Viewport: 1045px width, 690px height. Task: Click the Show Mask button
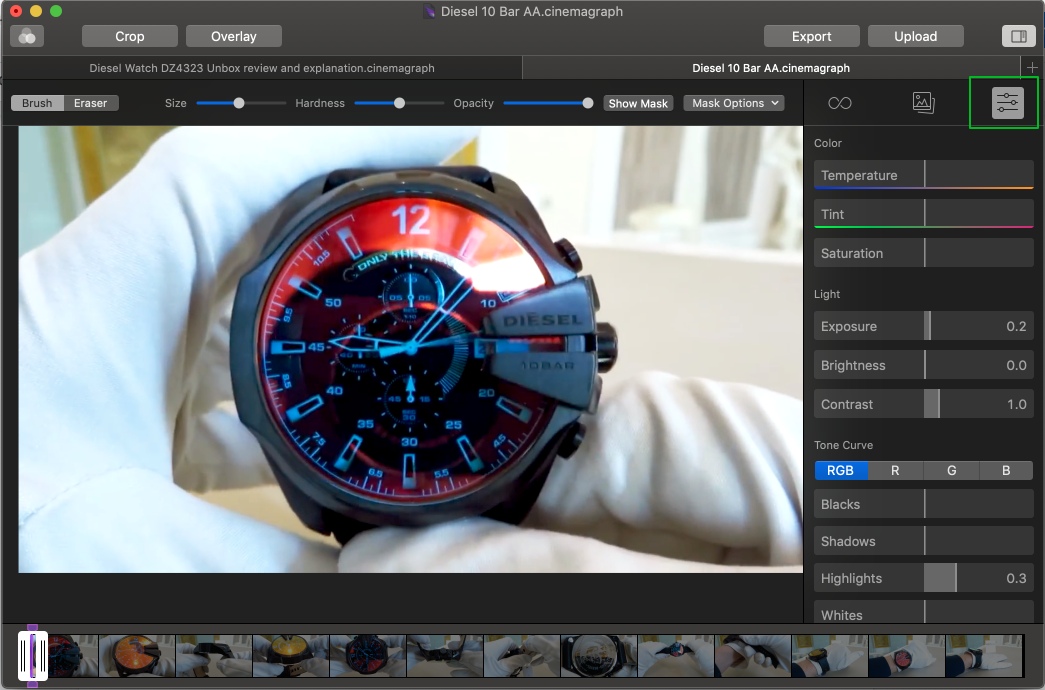(638, 103)
